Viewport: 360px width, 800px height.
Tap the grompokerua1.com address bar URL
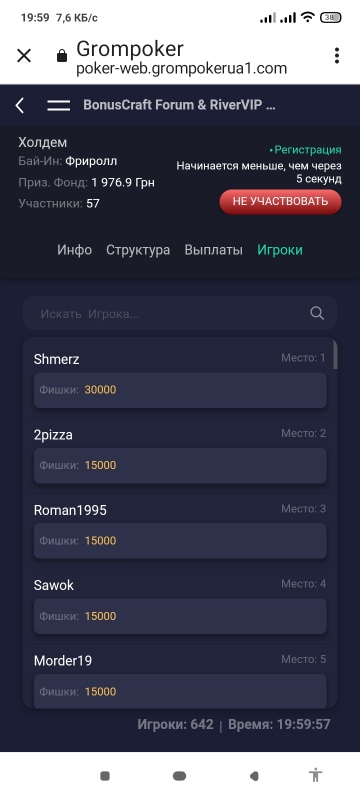182,68
